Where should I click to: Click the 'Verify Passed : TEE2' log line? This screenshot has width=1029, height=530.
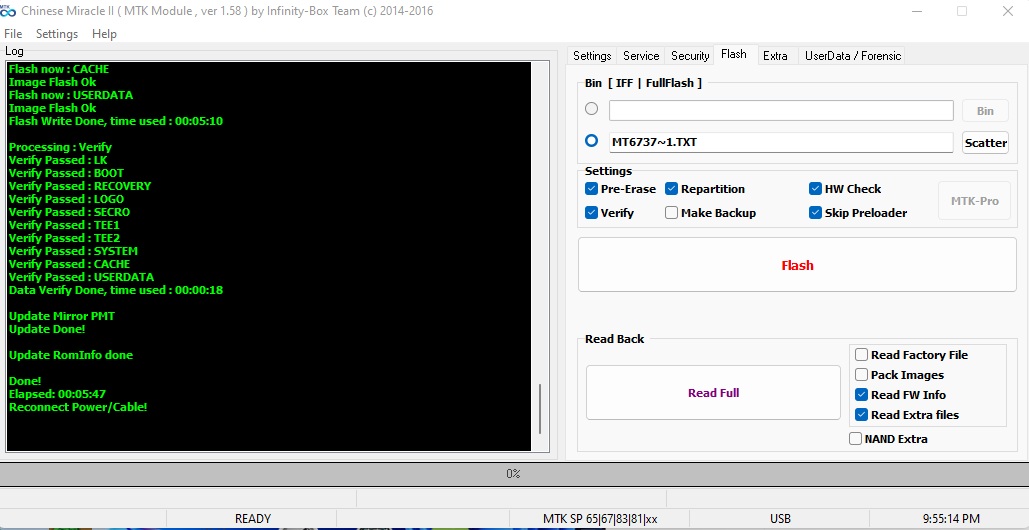[x=64, y=238]
